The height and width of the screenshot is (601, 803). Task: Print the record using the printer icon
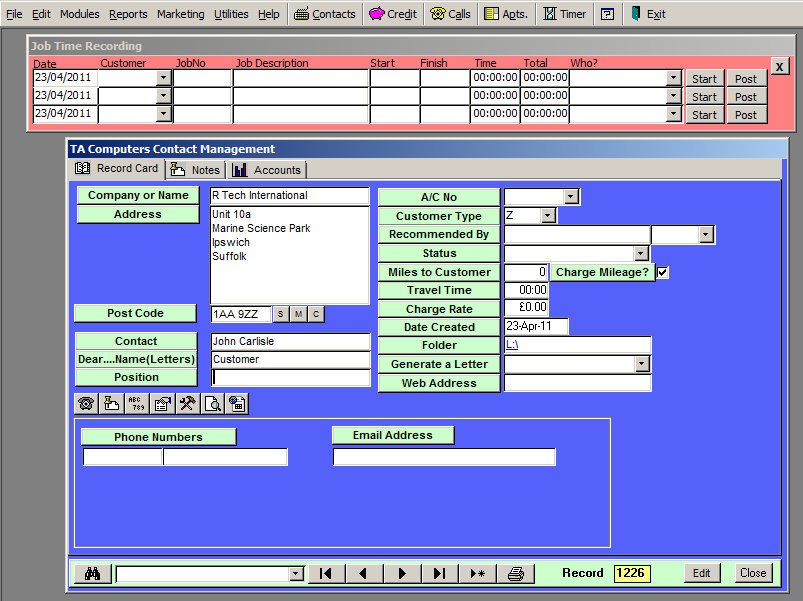pos(516,573)
